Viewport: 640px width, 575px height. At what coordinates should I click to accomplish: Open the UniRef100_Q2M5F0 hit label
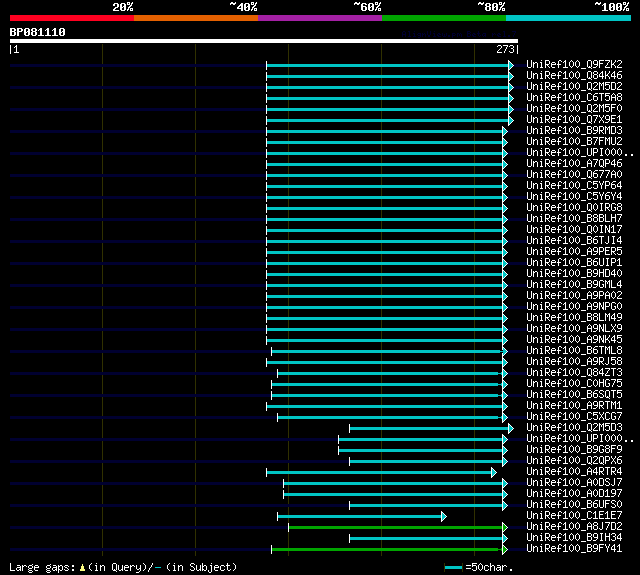tap(574, 109)
